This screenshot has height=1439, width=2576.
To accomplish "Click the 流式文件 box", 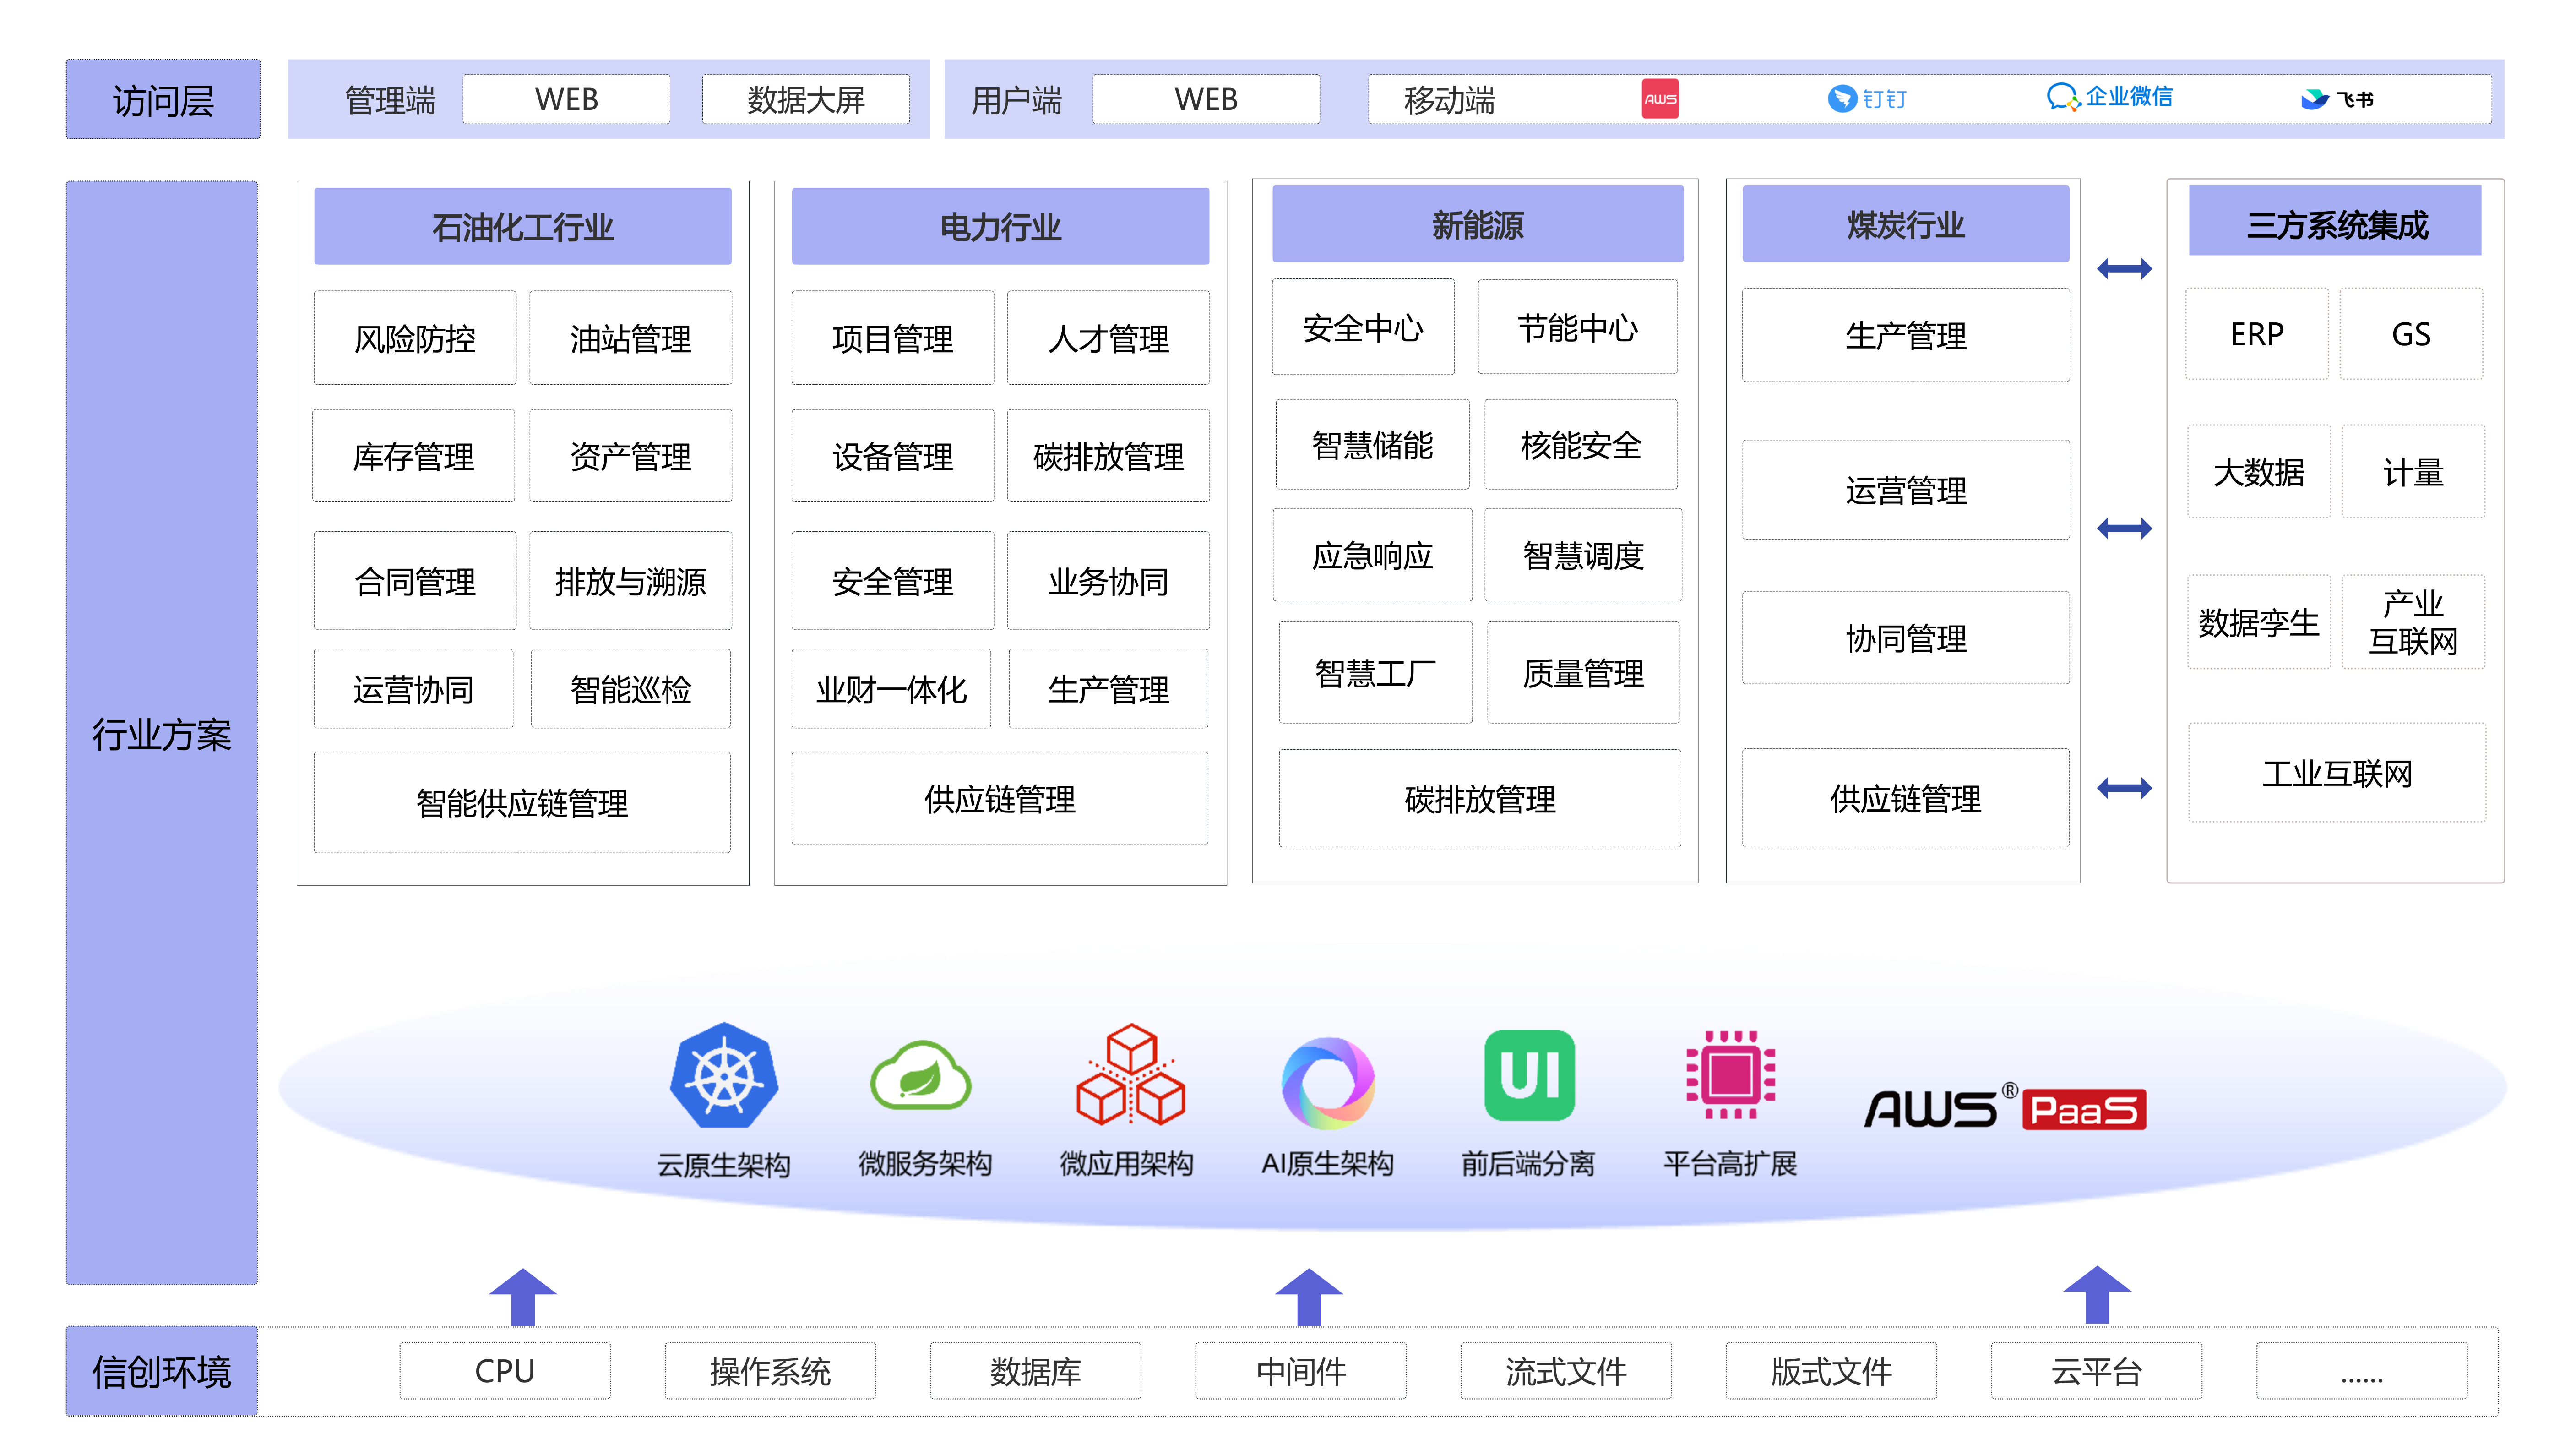I will 1566,1371.
